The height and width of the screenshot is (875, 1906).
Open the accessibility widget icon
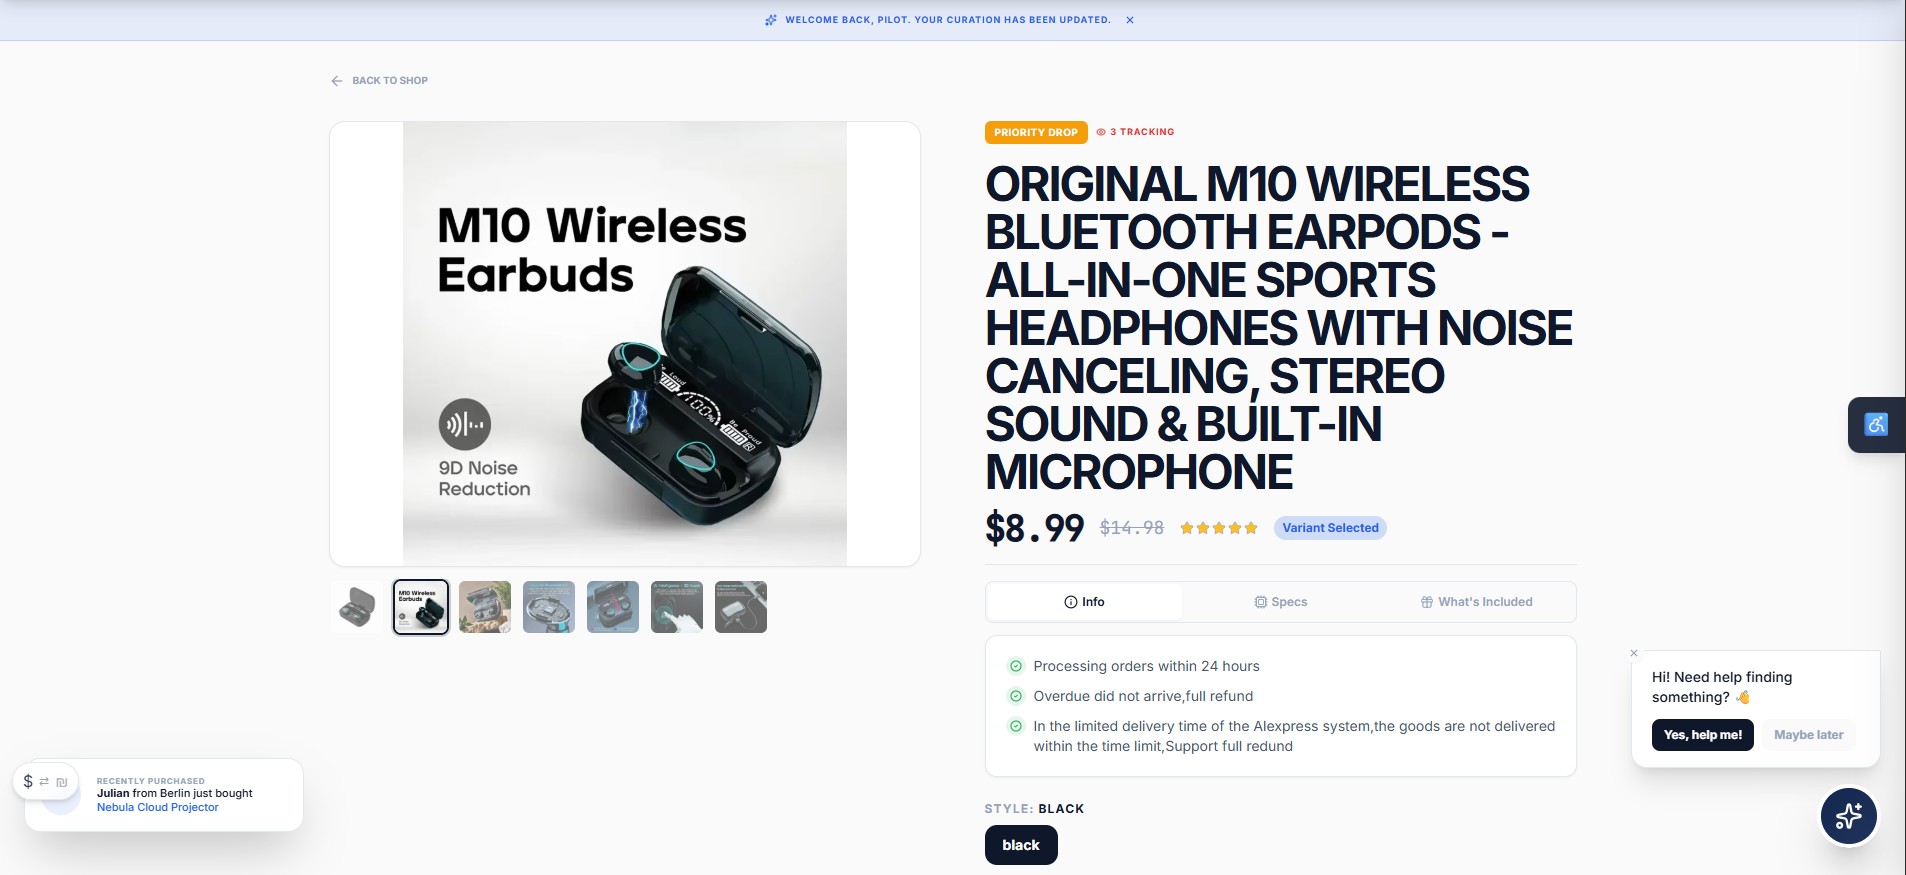pos(1876,425)
